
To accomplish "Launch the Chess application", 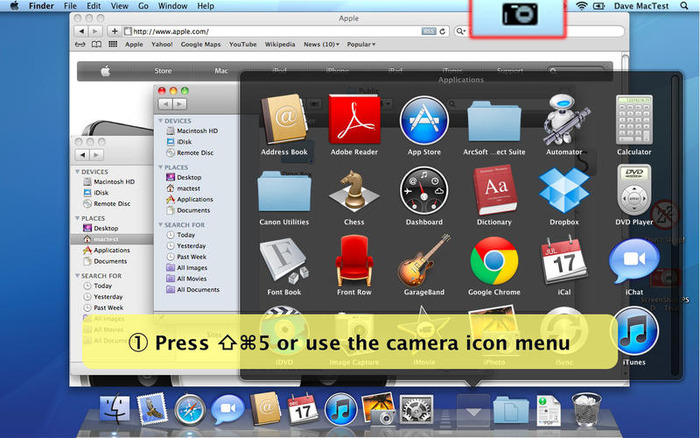I will (x=354, y=191).
